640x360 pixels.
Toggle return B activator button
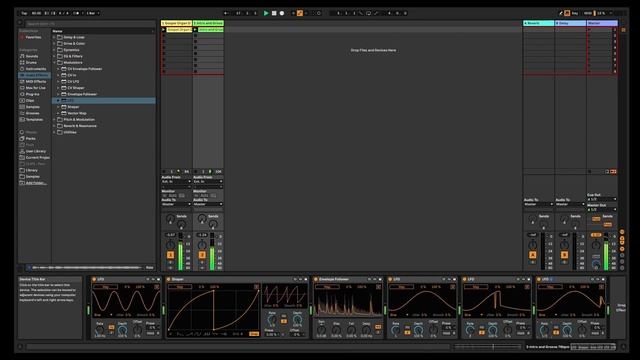pyautogui.click(x=564, y=255)
